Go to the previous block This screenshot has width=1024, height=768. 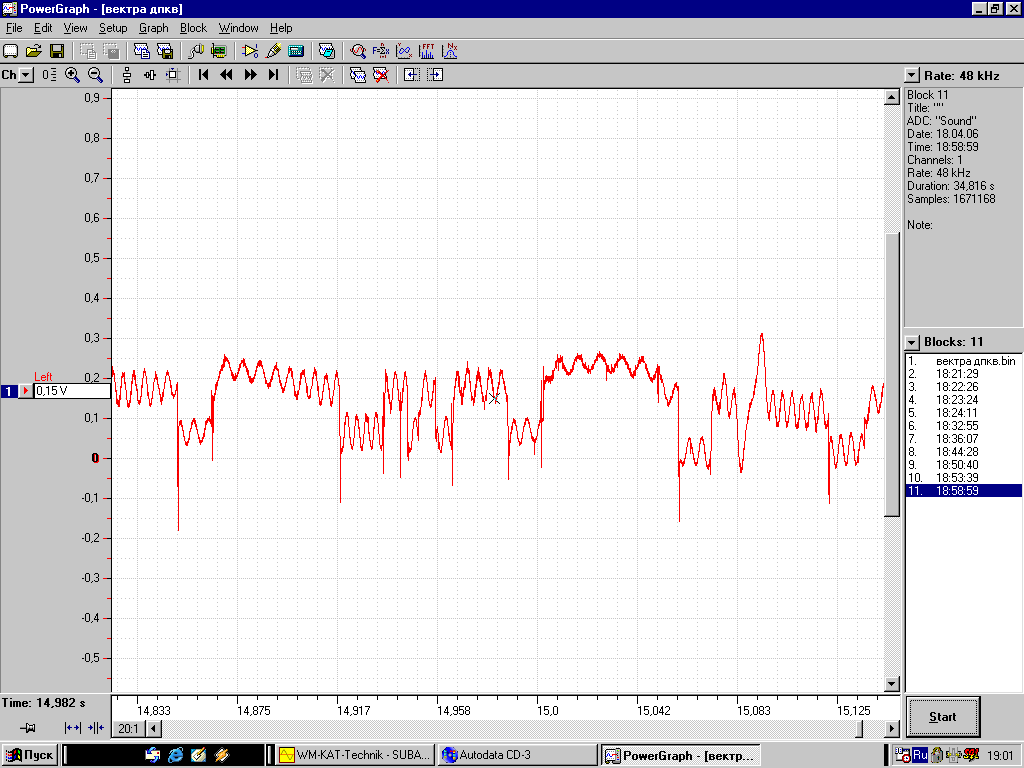tap(227, 75)
